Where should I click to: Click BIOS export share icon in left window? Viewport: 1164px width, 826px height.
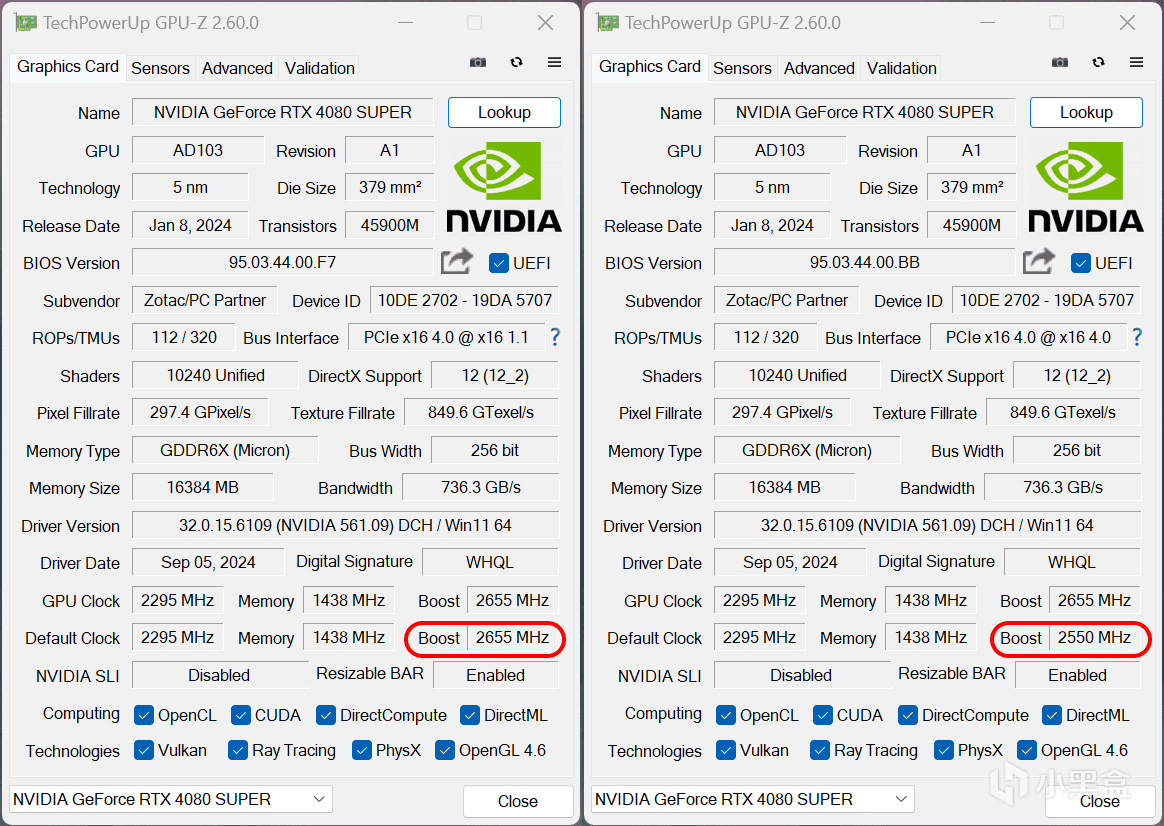click(x=457, y=261)
